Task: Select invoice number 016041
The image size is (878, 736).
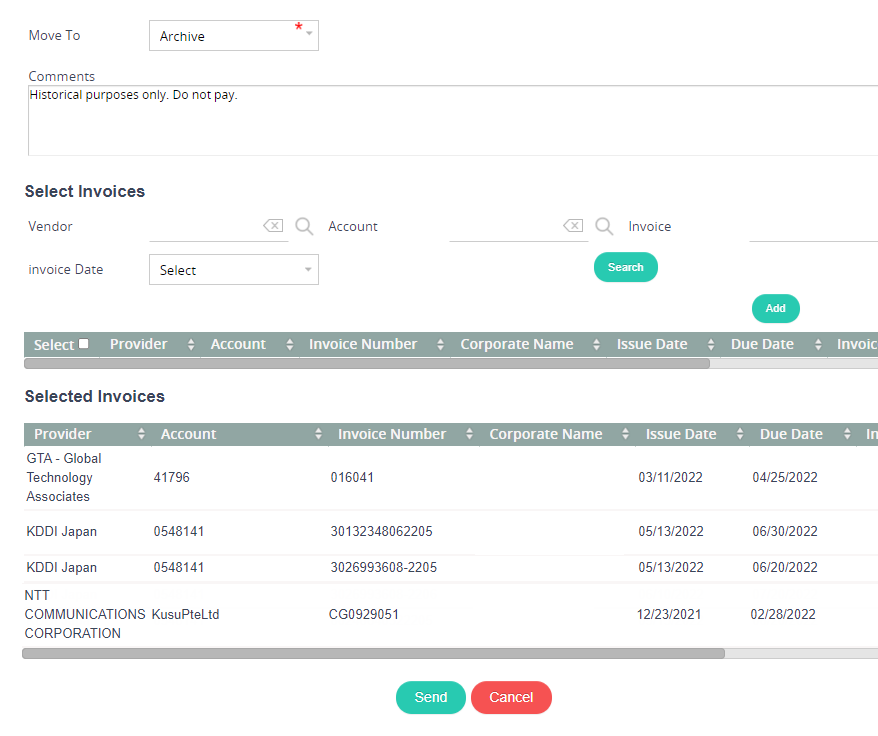Action: point(352,478)
